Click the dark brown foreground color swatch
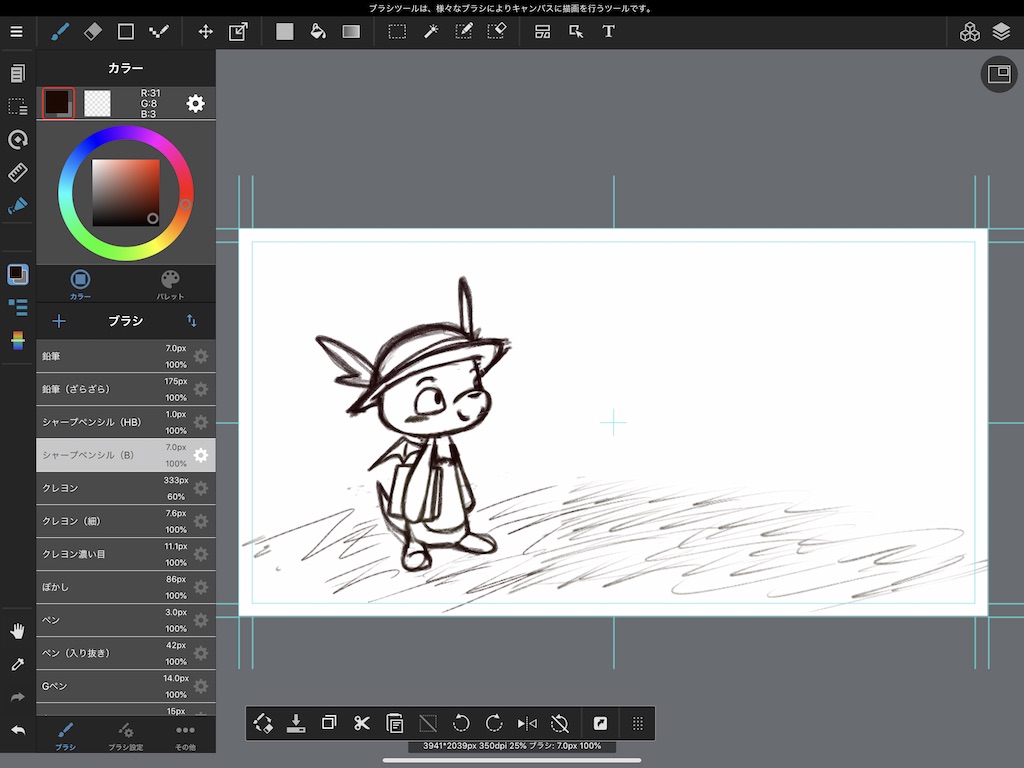The height and width of the screenshot is (768, 1024). point(57,102)
